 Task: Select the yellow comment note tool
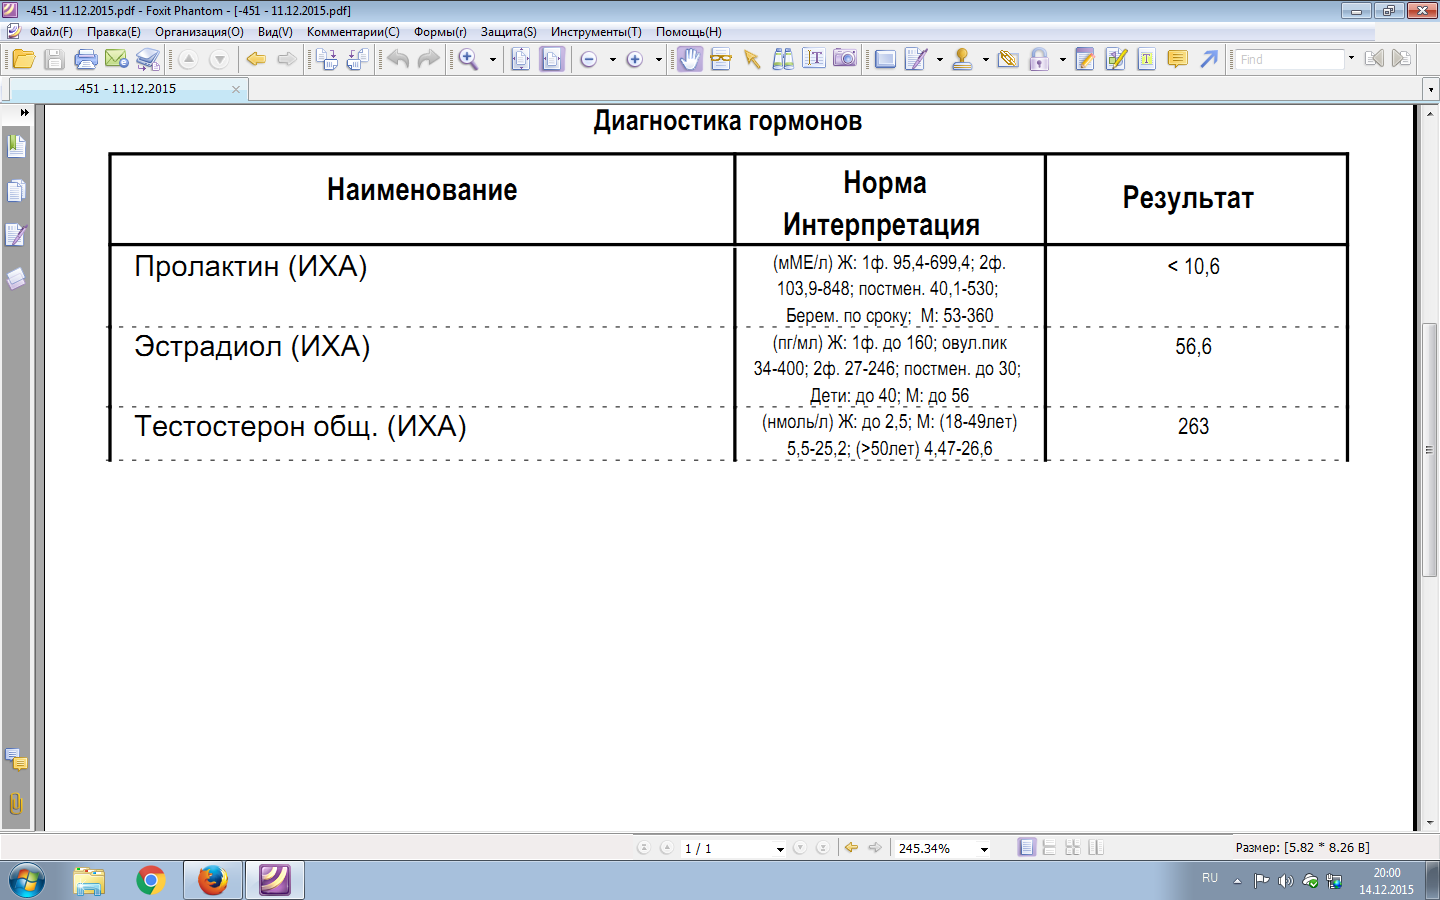pos(1178,60)
